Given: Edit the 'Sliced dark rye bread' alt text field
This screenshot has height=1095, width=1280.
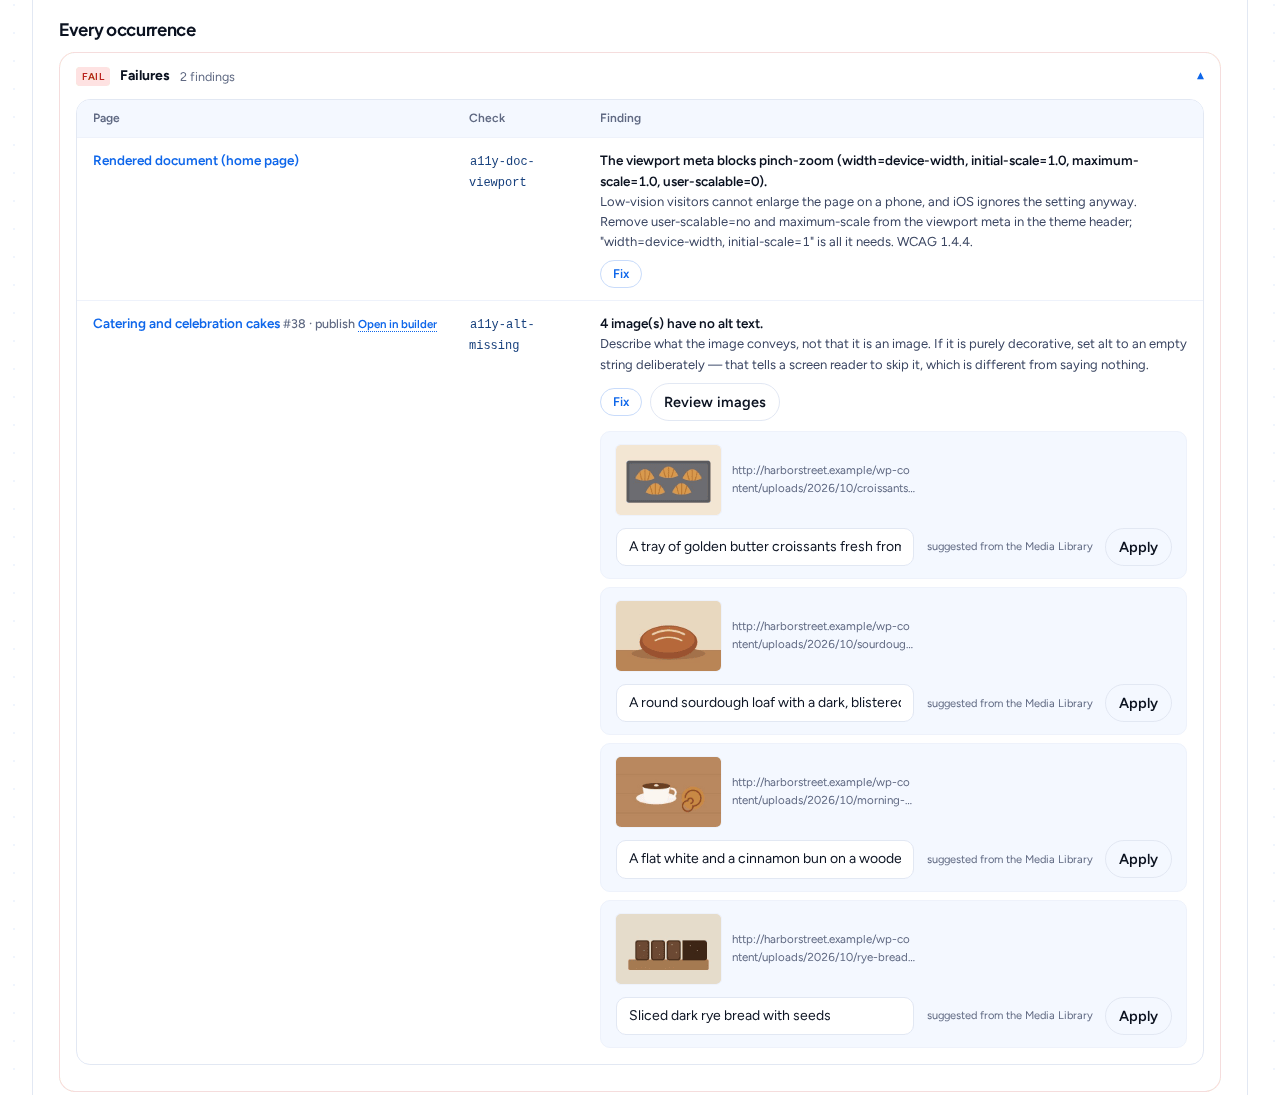Looking at the screenshot, I should [765, 1016].
